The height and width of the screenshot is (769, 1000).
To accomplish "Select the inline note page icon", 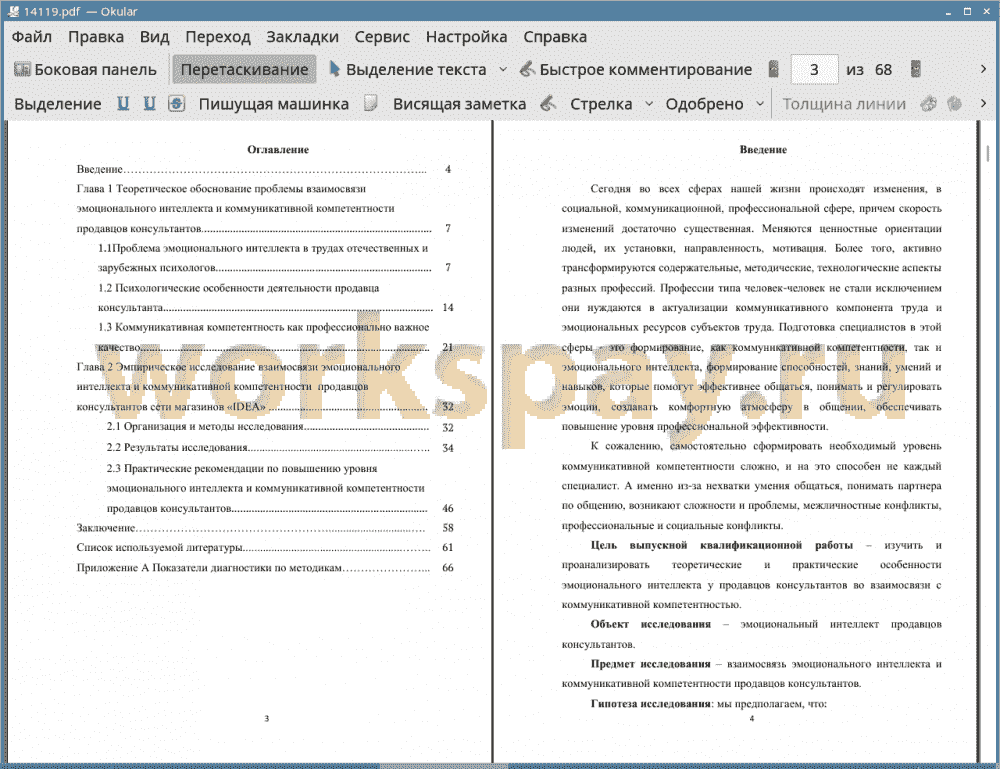I will pos(371,103).
